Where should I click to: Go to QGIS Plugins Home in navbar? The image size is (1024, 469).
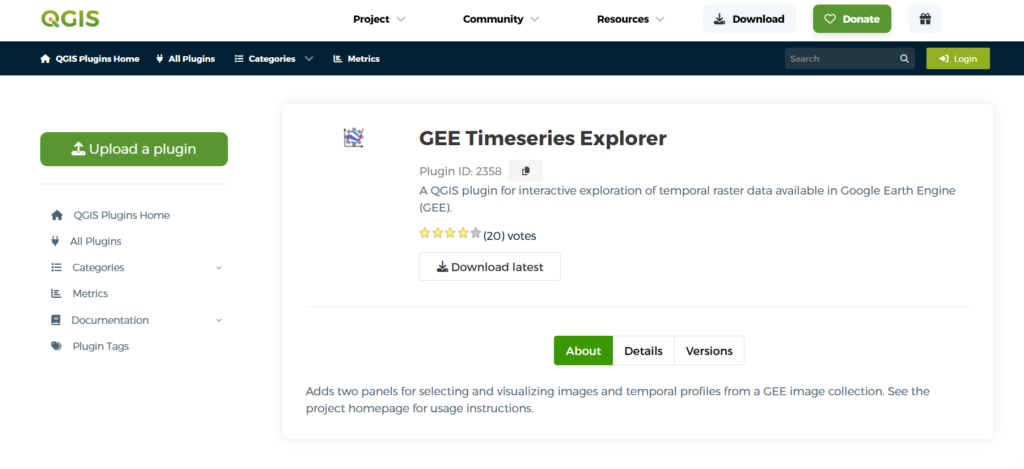pos(90,59)
